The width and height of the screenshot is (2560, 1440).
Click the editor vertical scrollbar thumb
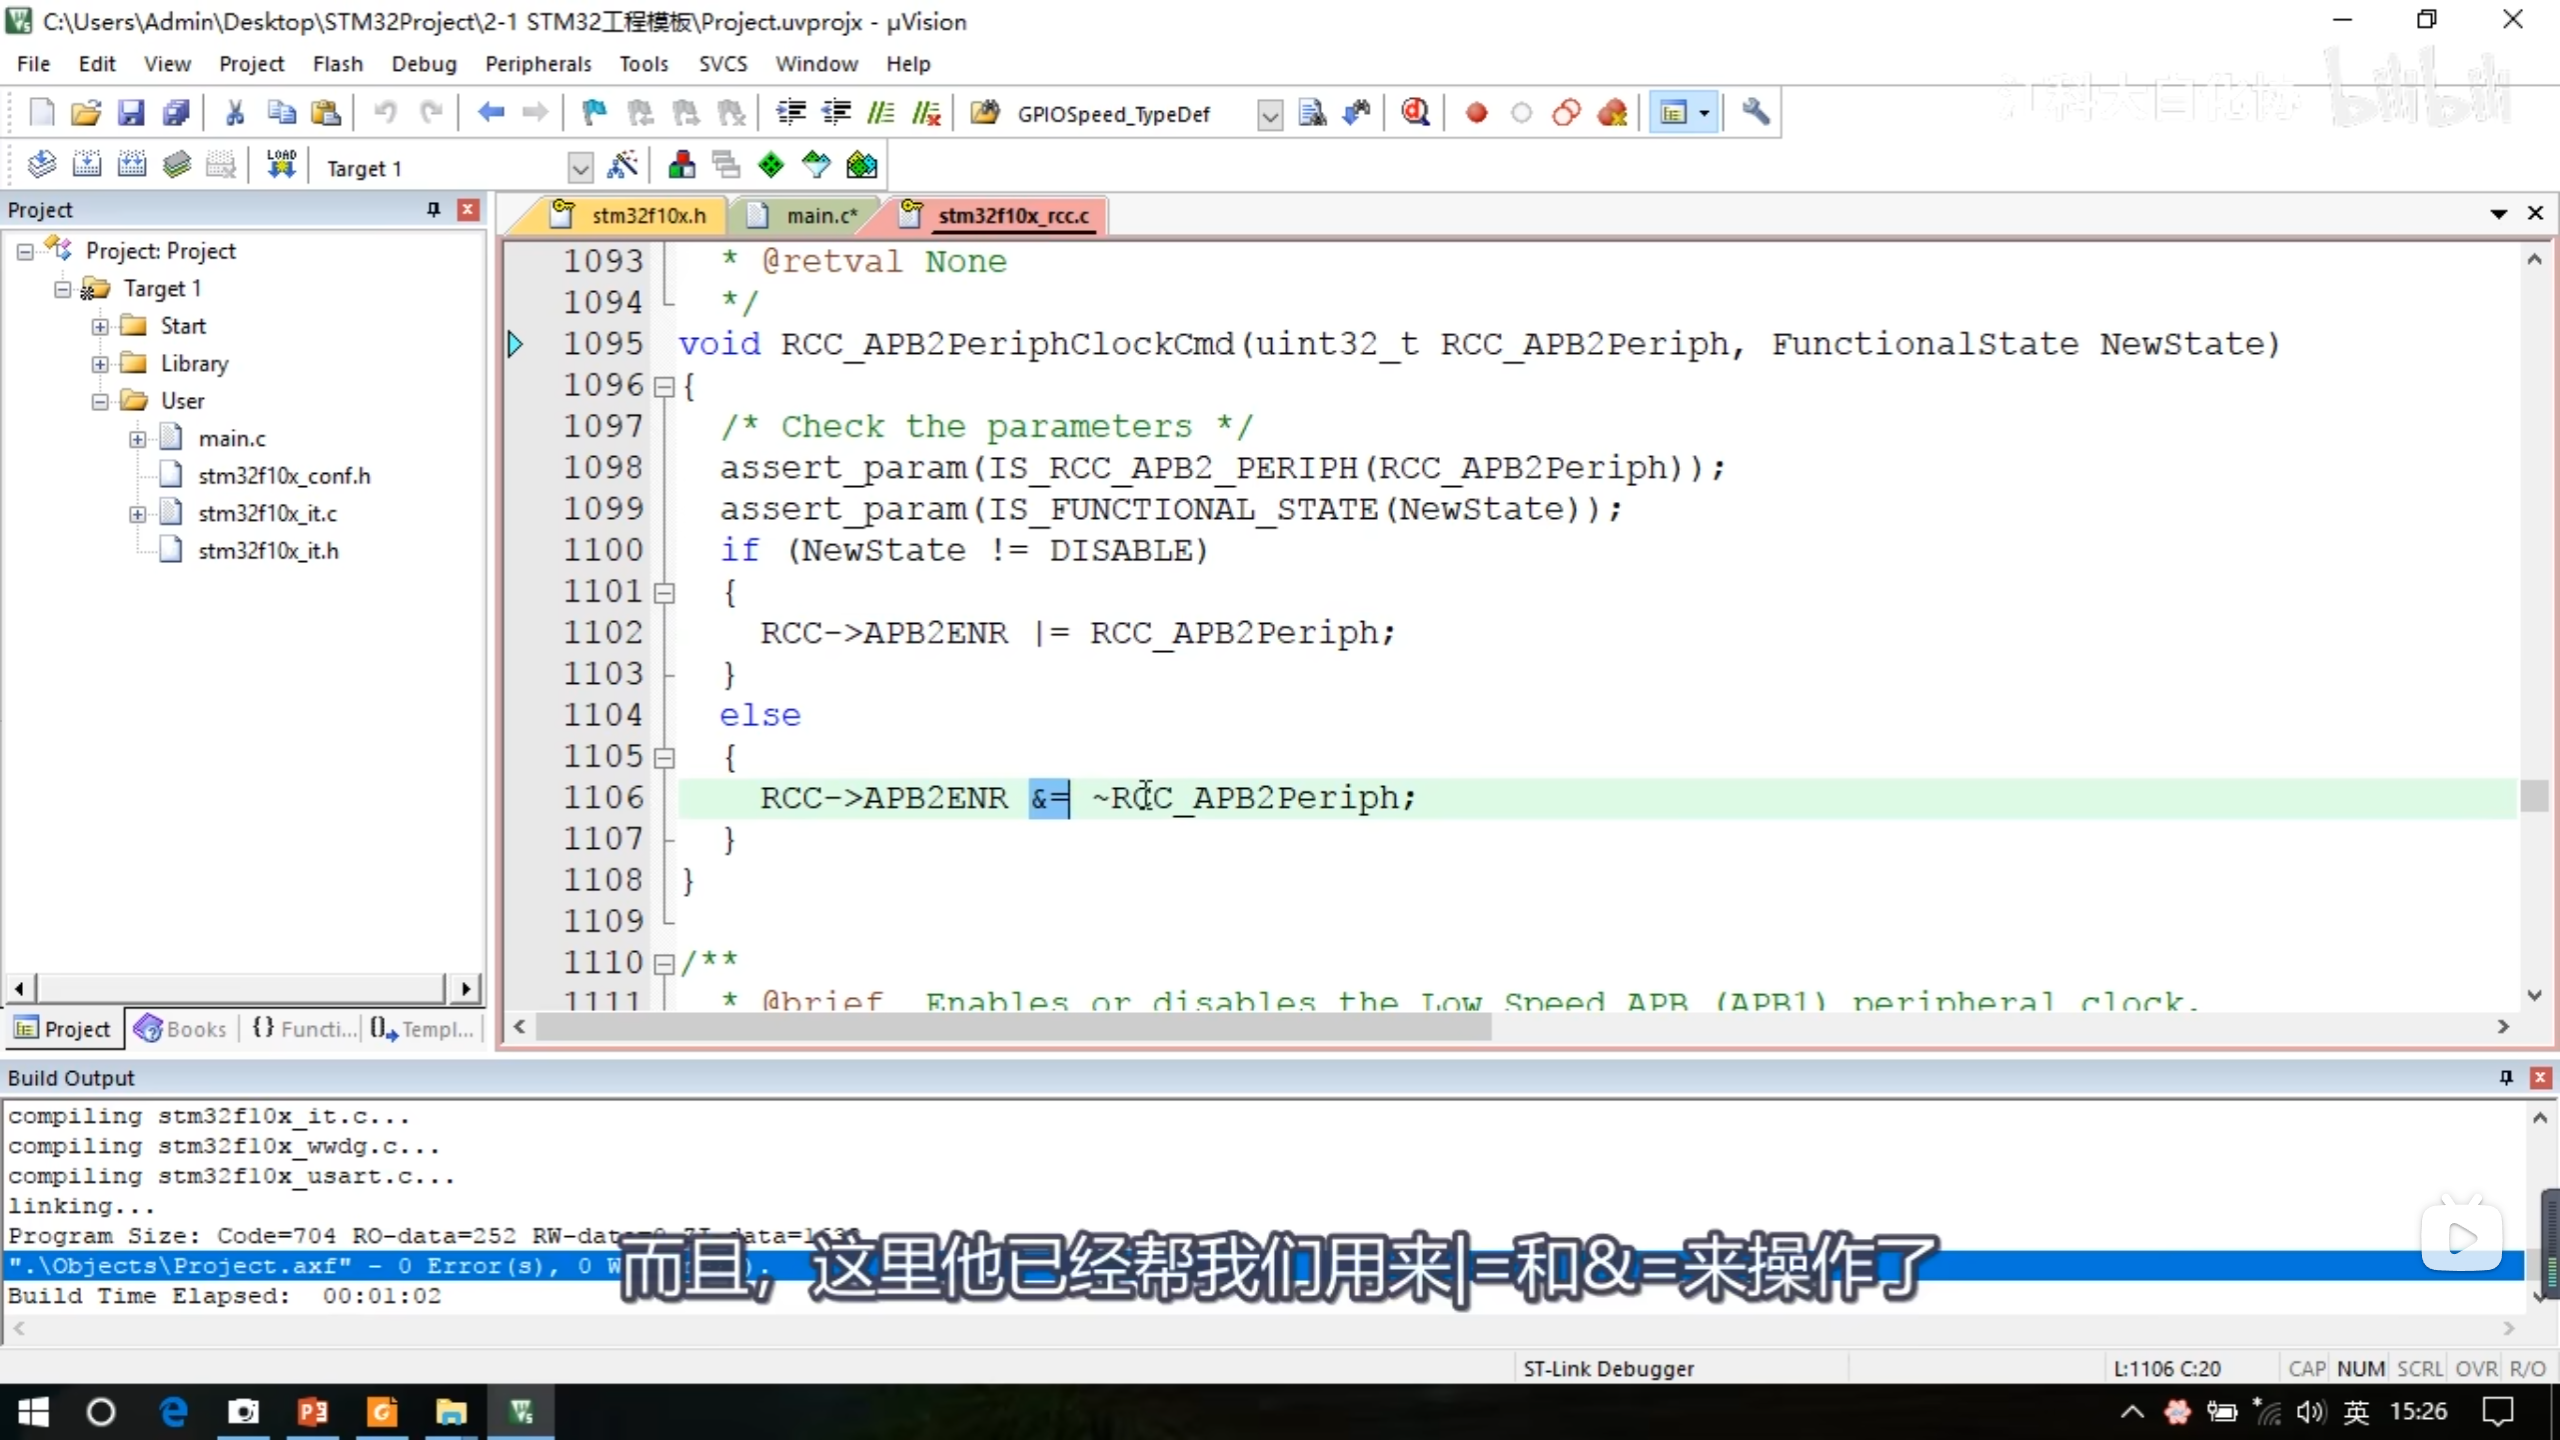(2534, 797)
